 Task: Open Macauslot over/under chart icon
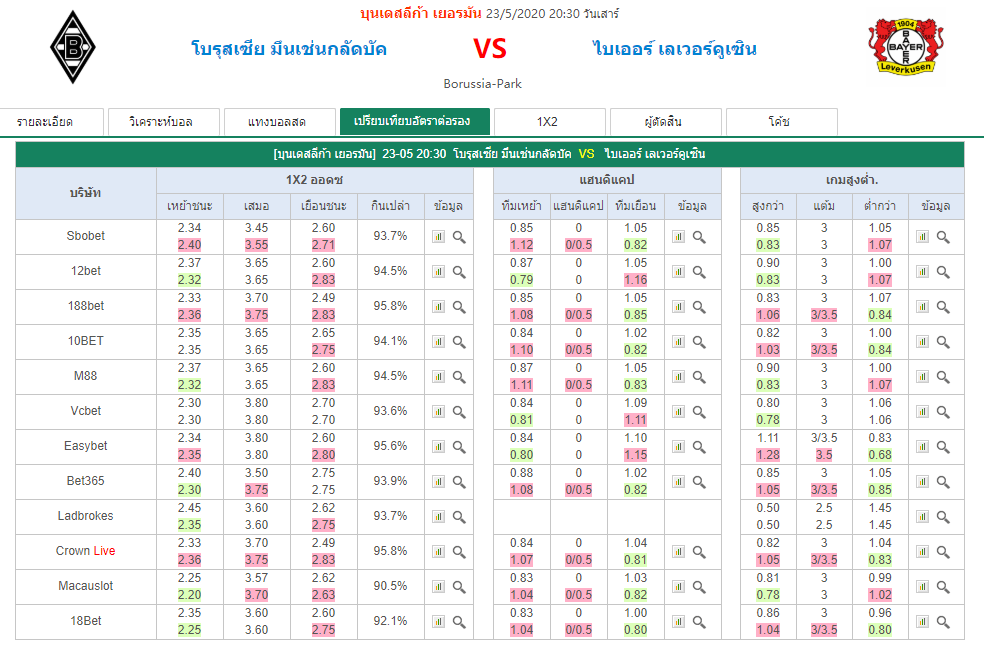922,587
